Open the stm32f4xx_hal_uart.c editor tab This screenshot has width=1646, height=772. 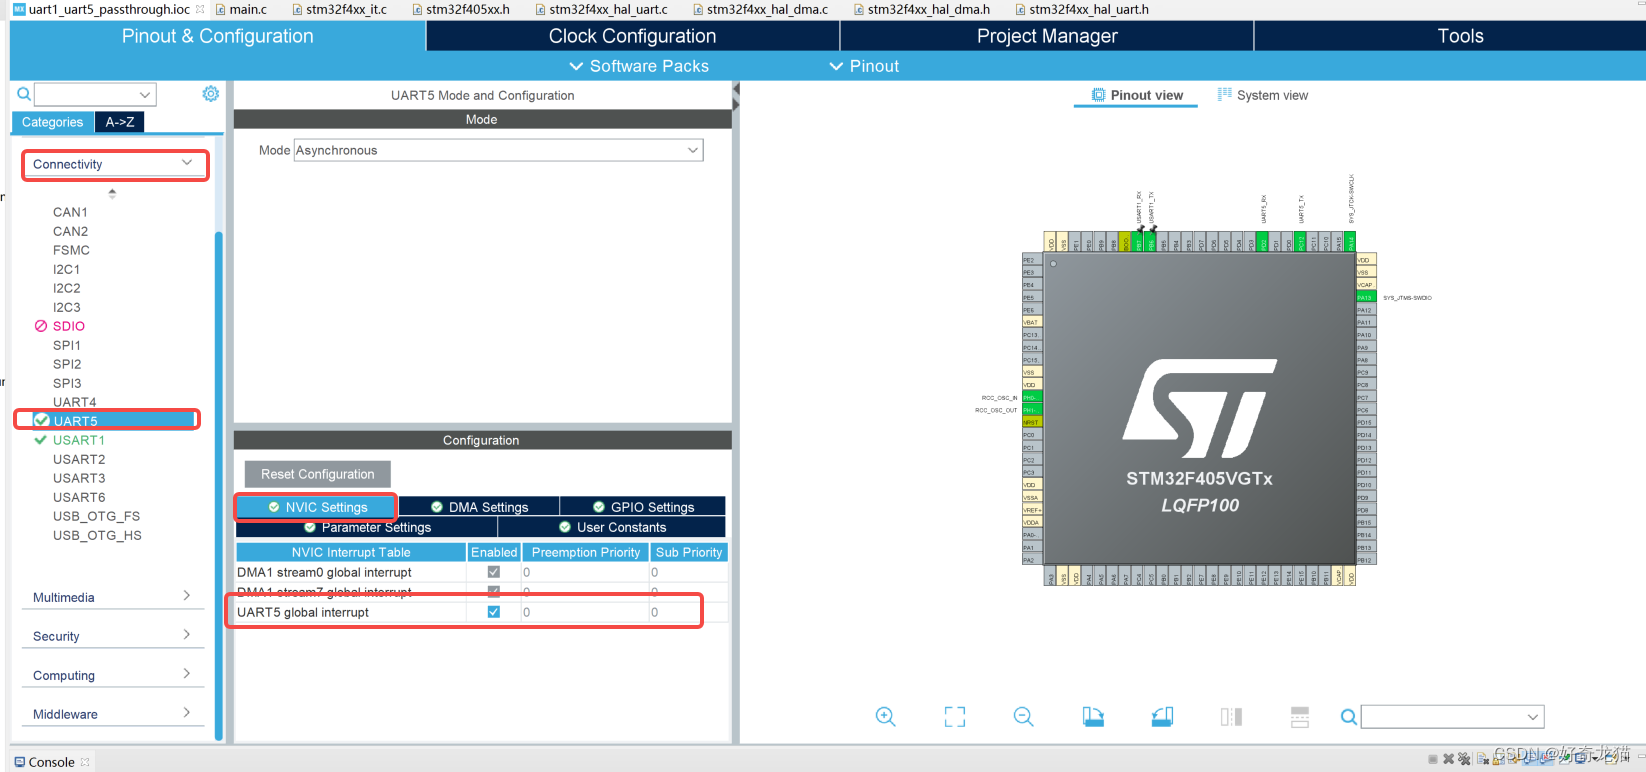point(600,9)
